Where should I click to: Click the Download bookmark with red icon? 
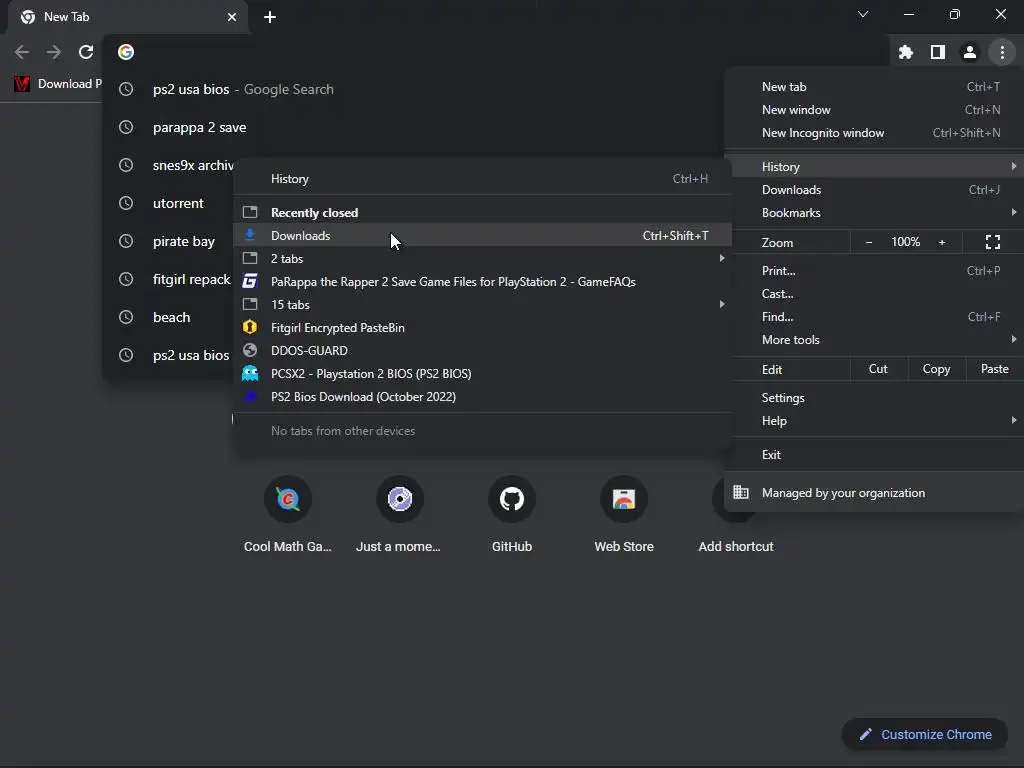57,84
